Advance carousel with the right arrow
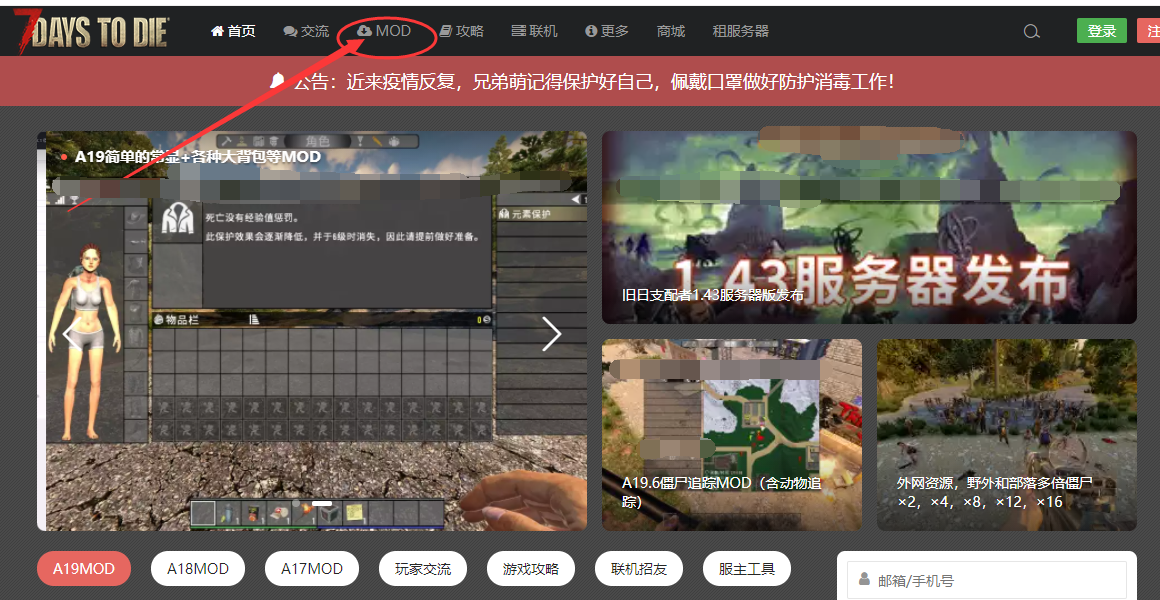Image resolution: width=1160 pixels, height=600 pixels. (x=552, y=334)
